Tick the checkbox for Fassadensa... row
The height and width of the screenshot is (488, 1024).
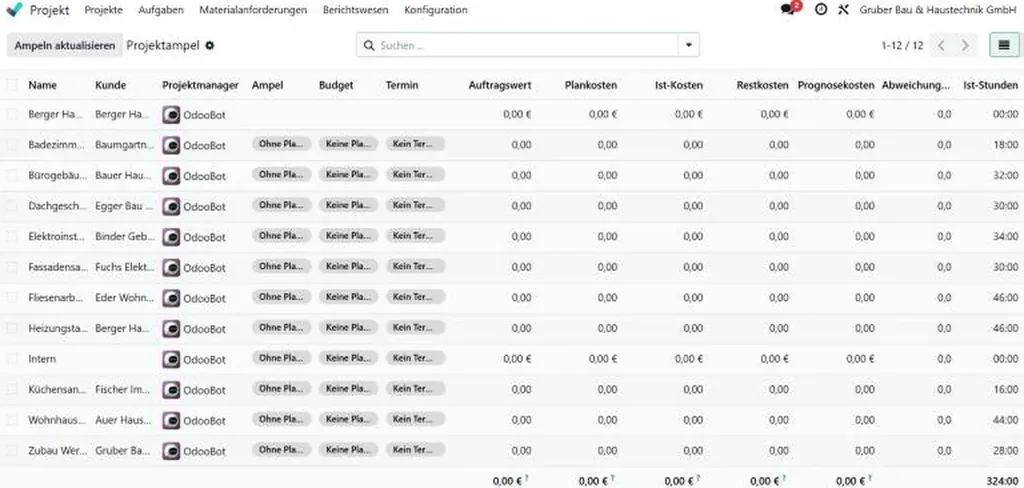(12, 267)
